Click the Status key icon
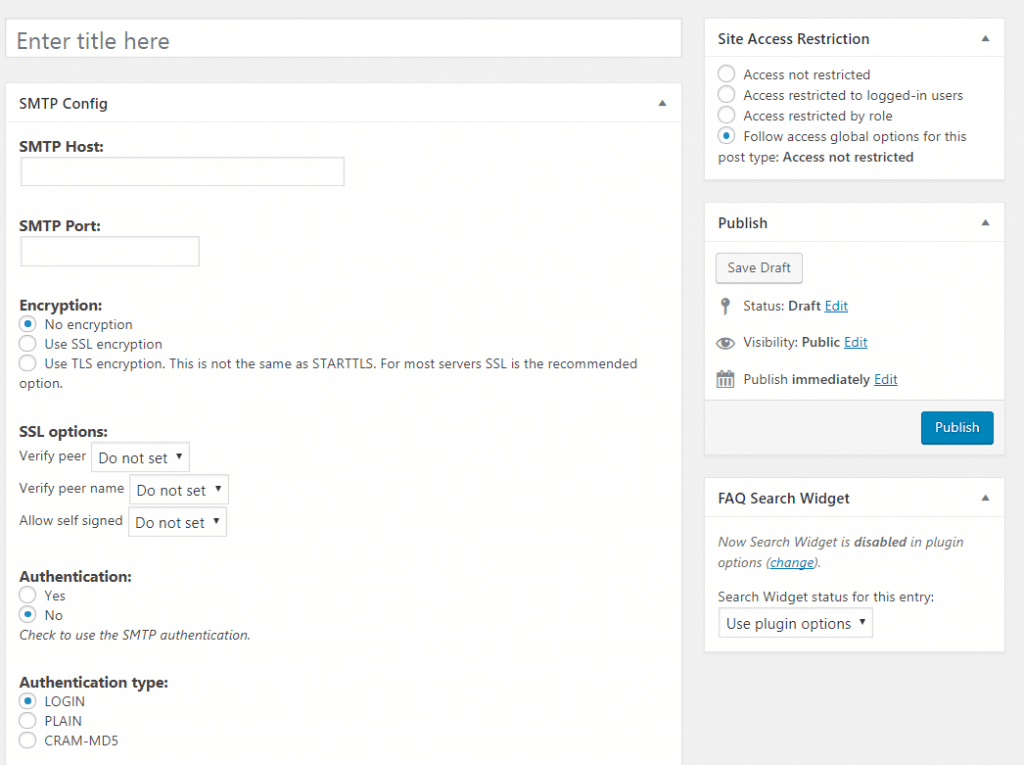The image size is (1024, 765). (x=725, y=306)
